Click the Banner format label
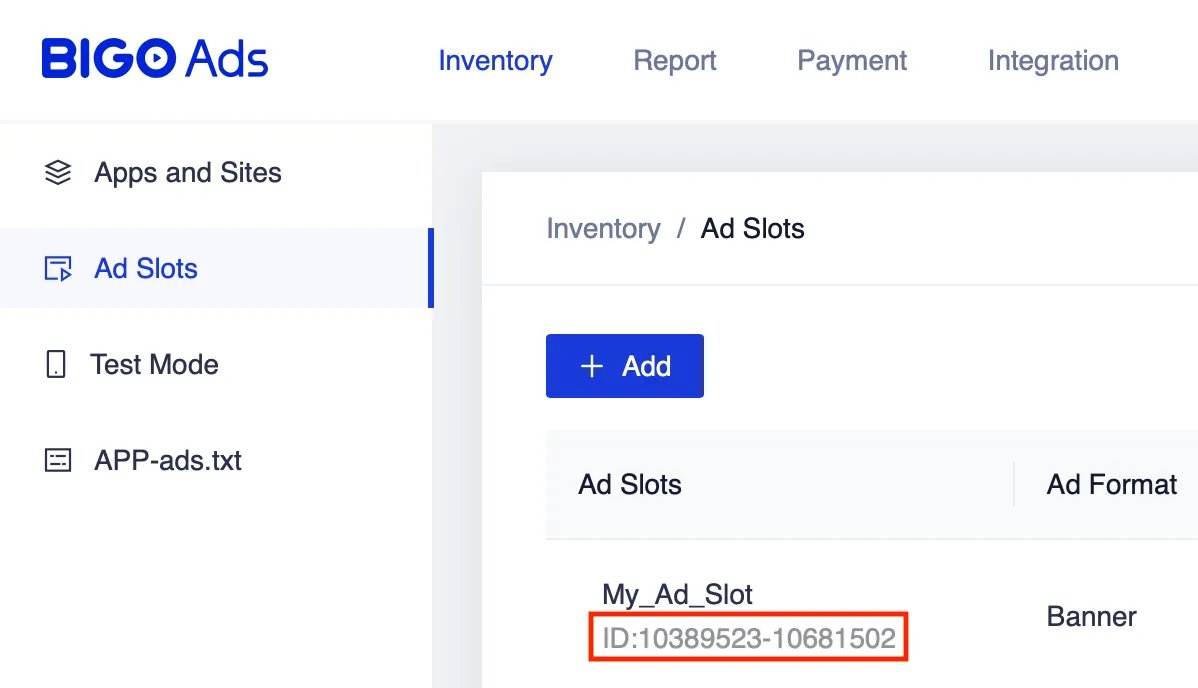 click(1090, 617)
